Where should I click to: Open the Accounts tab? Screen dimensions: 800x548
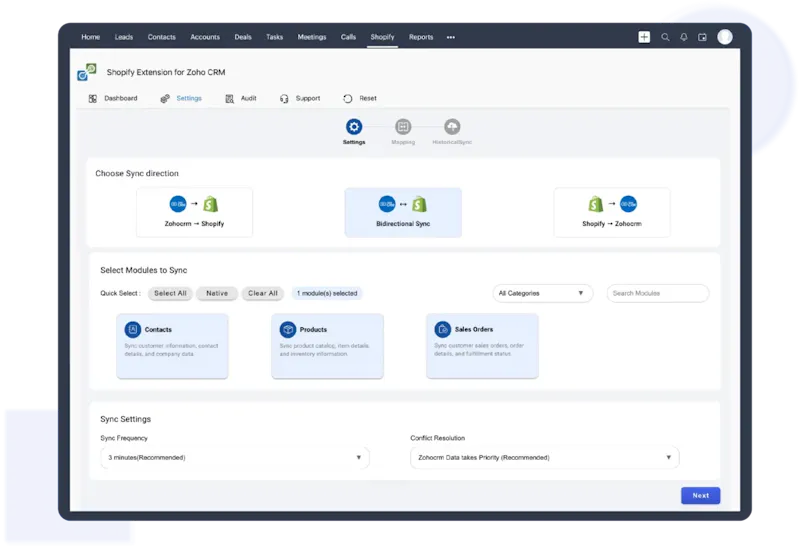tap(205, 37)
